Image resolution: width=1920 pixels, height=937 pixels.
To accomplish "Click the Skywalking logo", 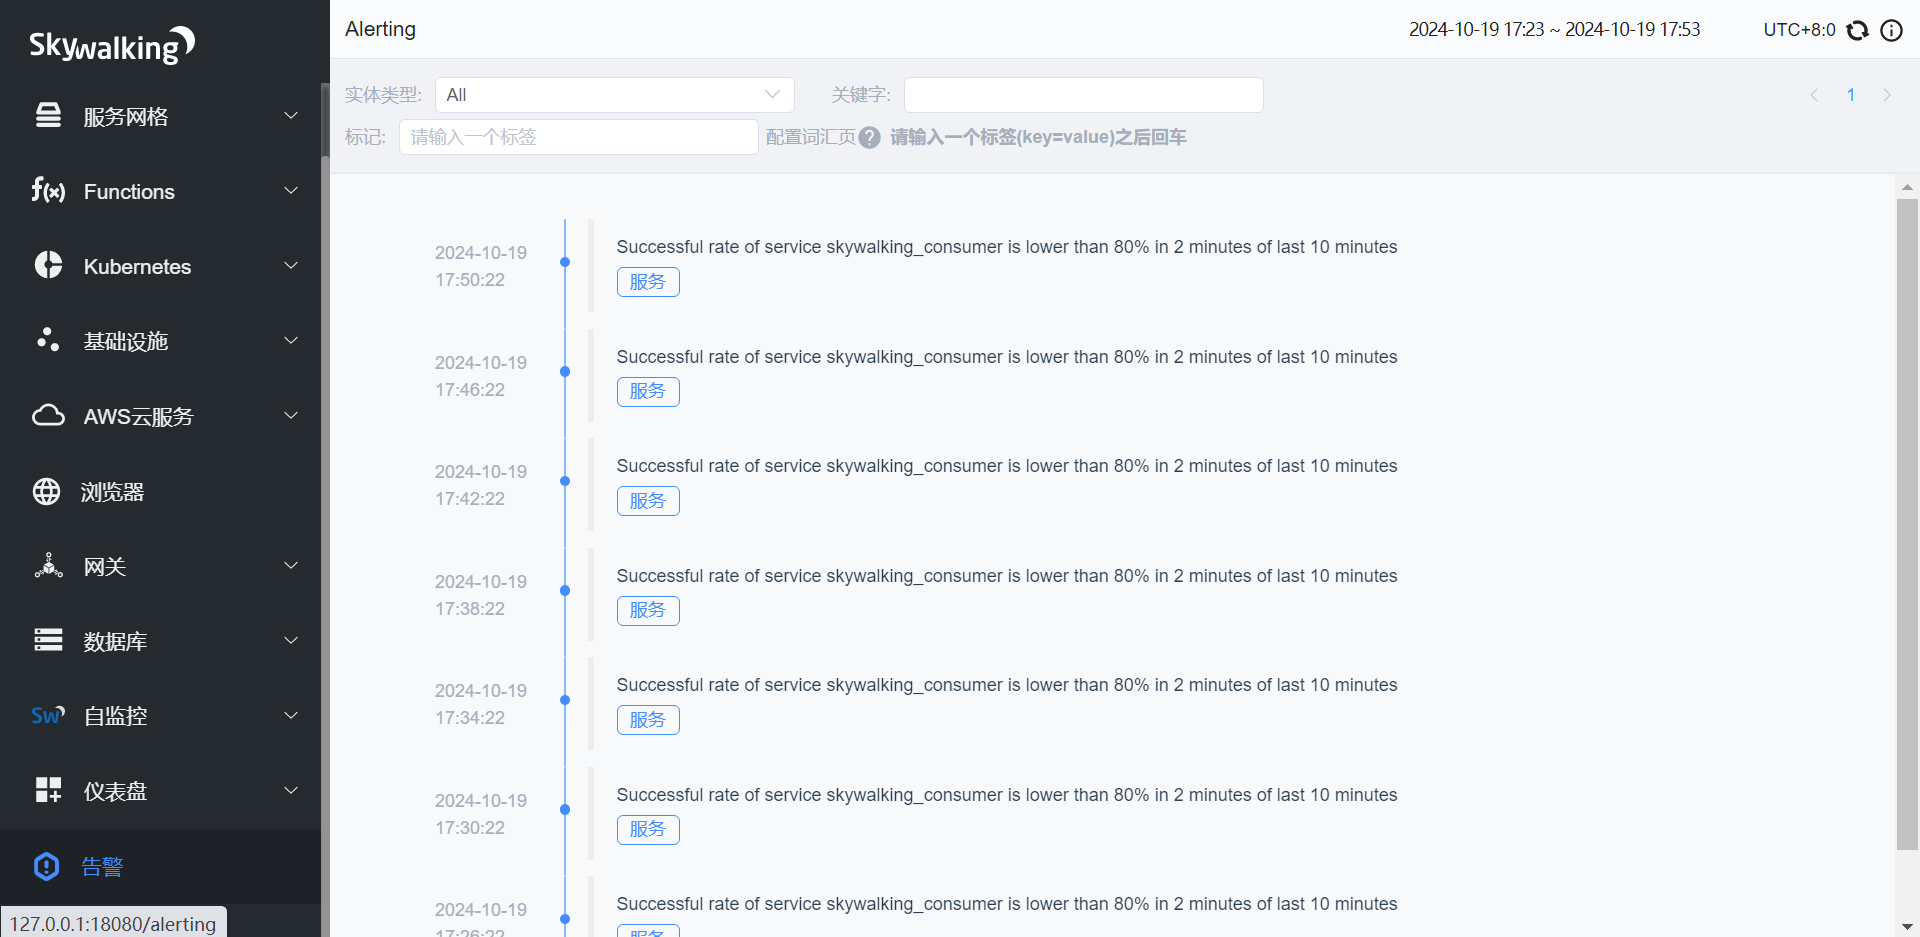I will coord(112,45).
